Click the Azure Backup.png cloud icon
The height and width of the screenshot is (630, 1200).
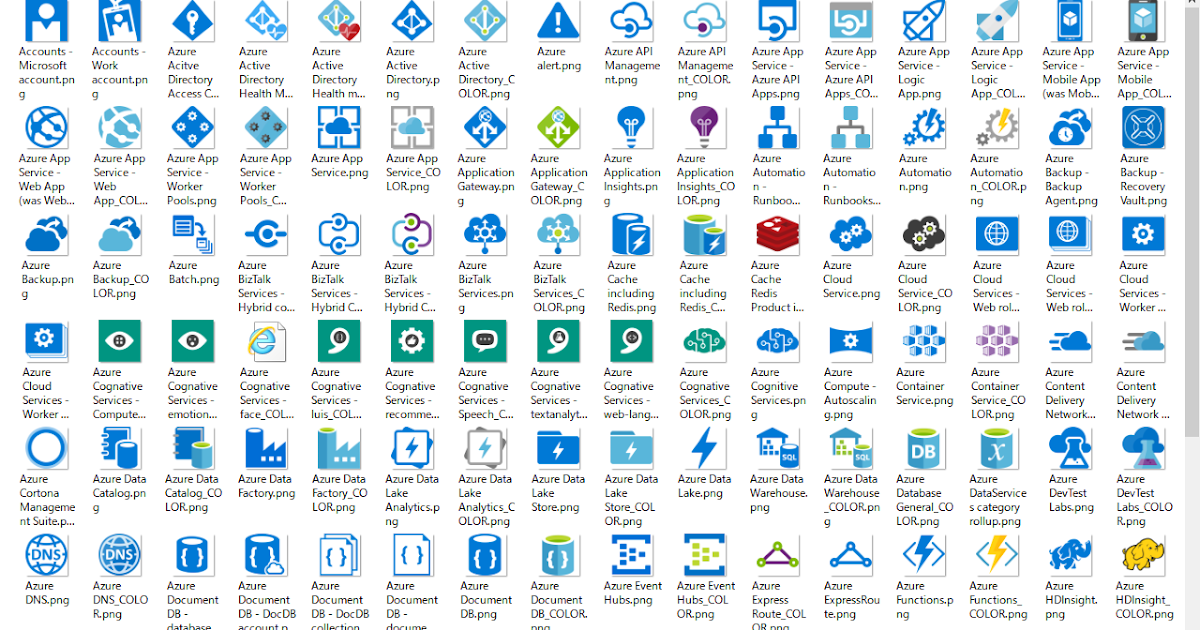(x=45, y=234)
